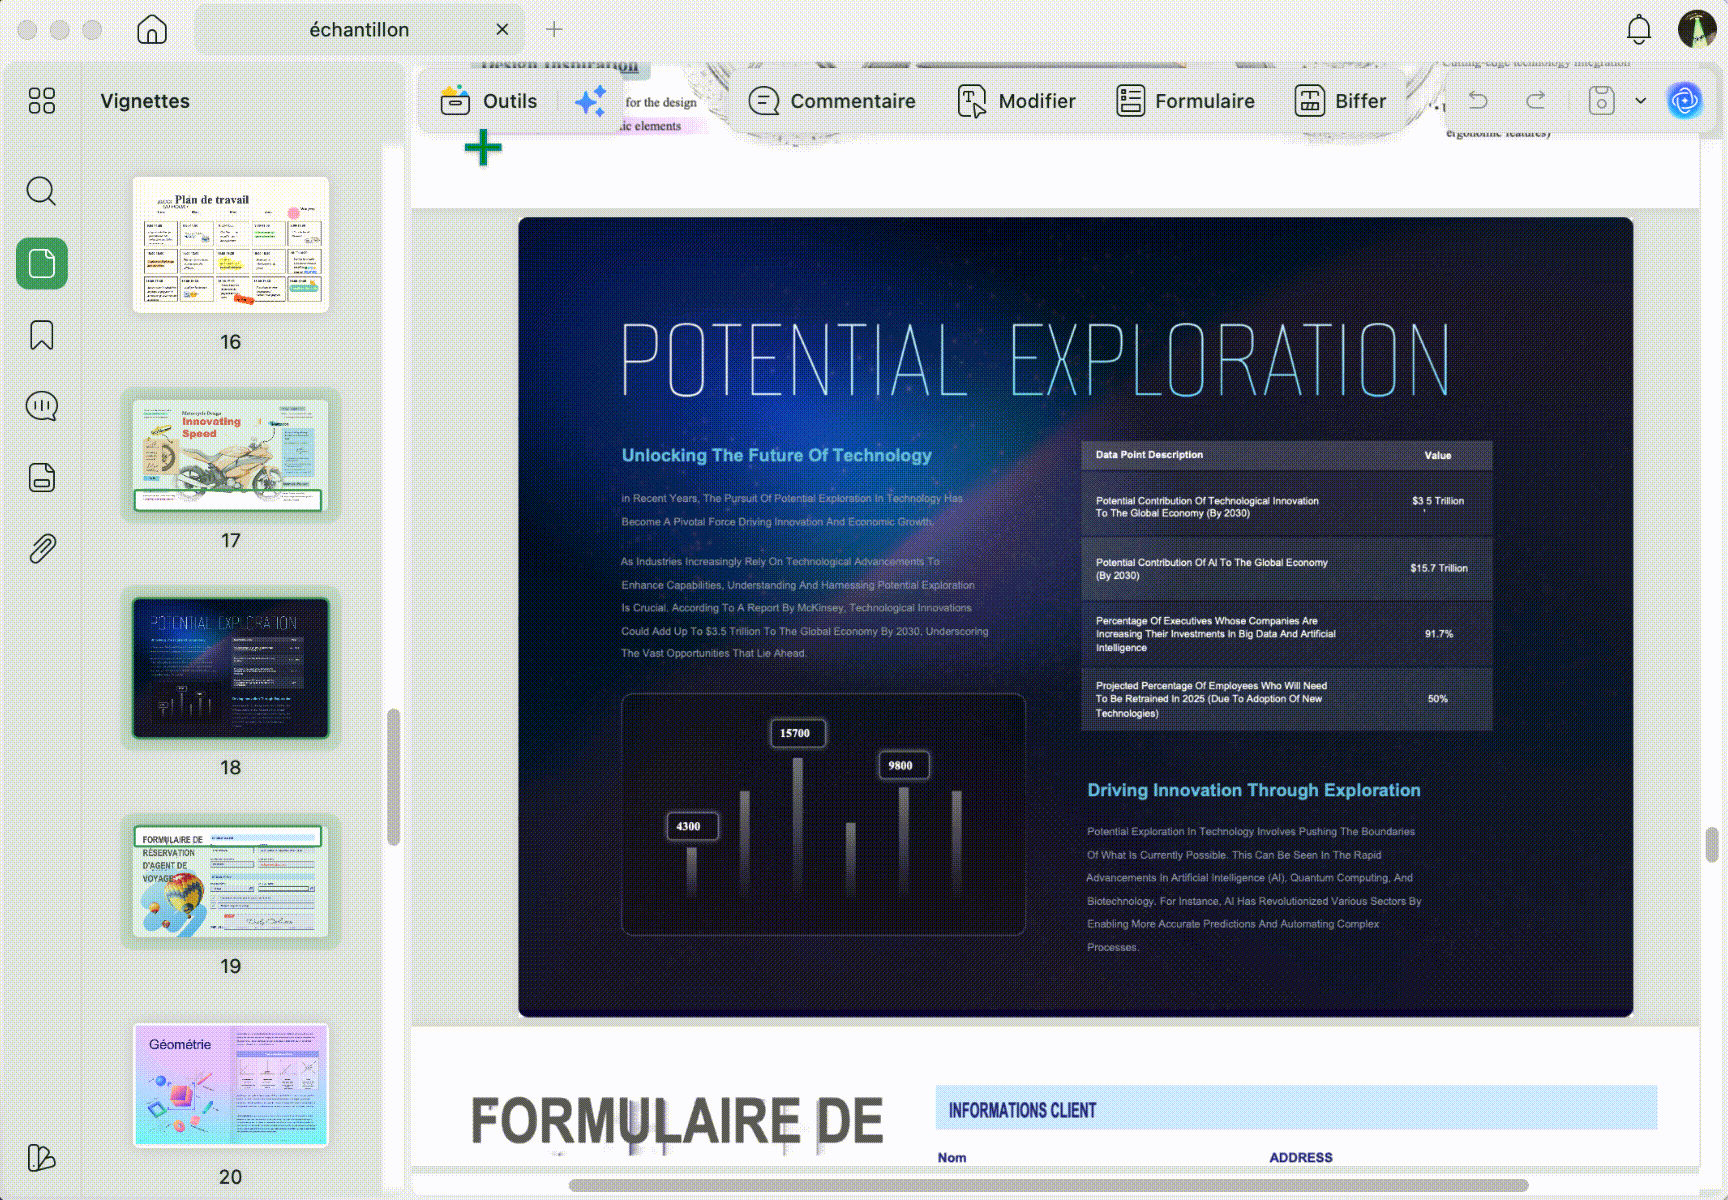Add a new tab with plus
The image size is (1728, 1200).
(x=554, y=30)
